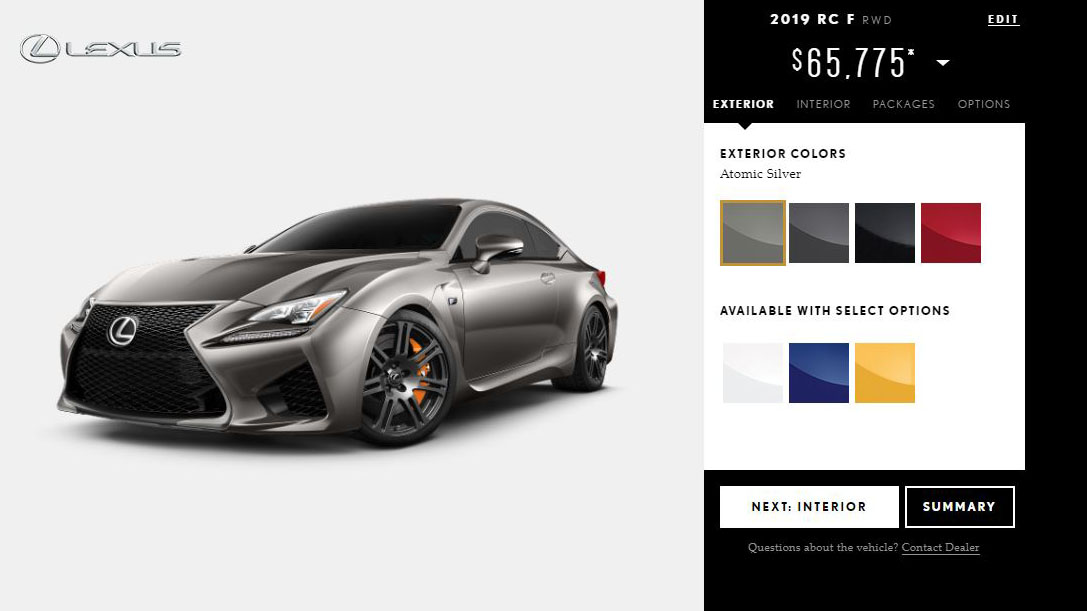This screenshot has height=611, width=1087.
Task: Pick the blue exterior color swatch
Action: tap(819, 373)
